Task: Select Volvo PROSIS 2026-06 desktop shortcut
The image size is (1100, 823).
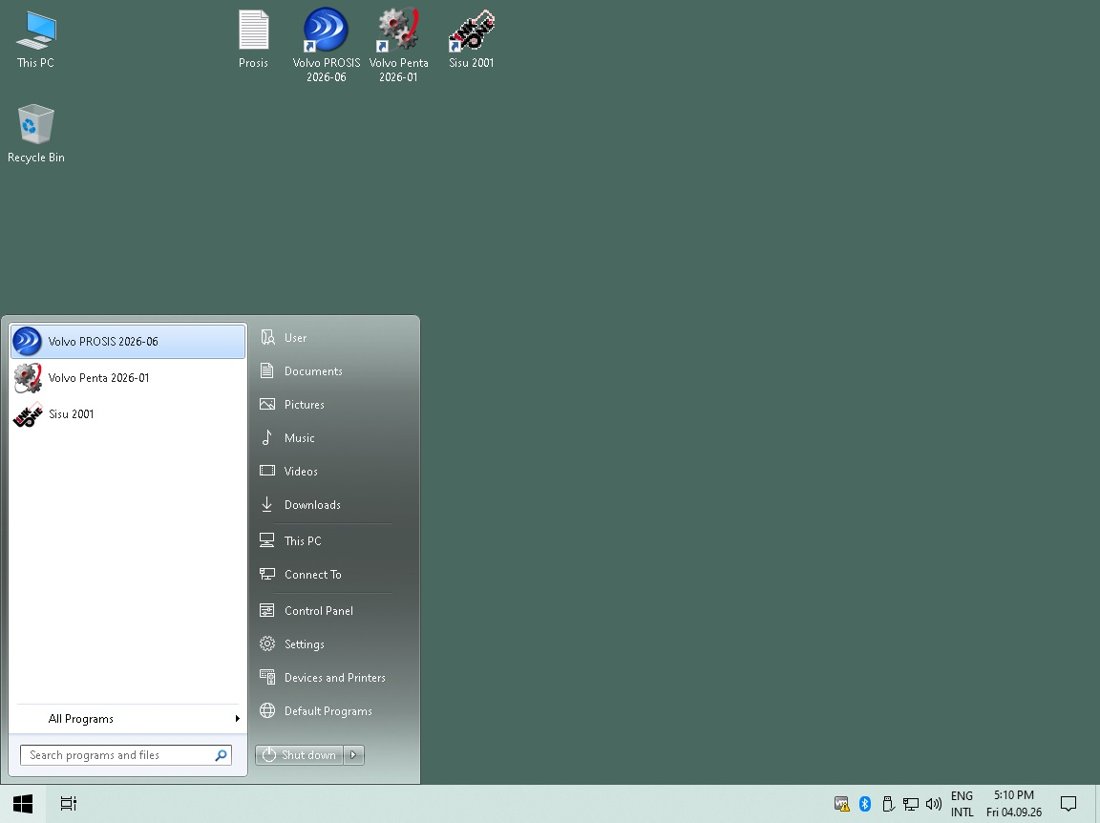Action: coord(326,45)
